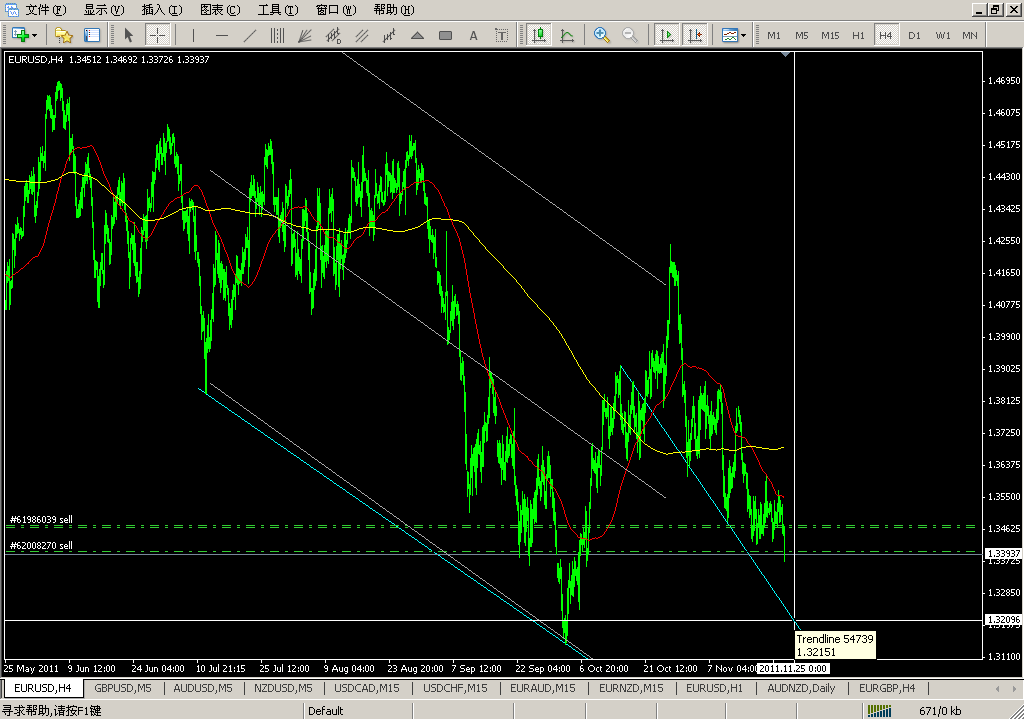Switch to the GBPUSD,M5 chart tab
Screen dimensions: 1024x719
122,688
